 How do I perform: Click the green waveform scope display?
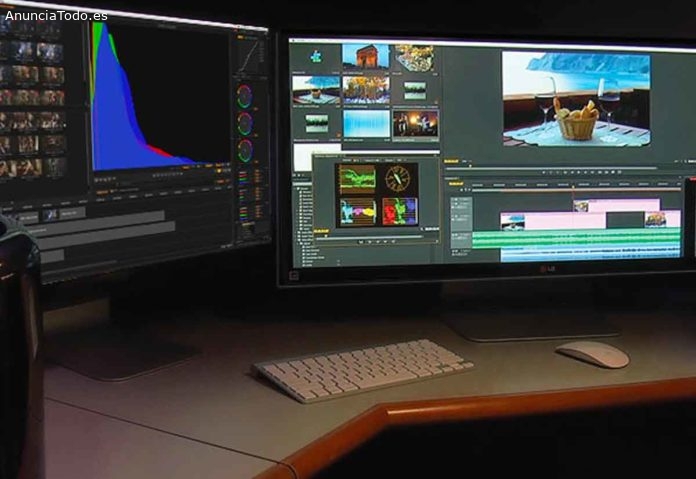357,179
